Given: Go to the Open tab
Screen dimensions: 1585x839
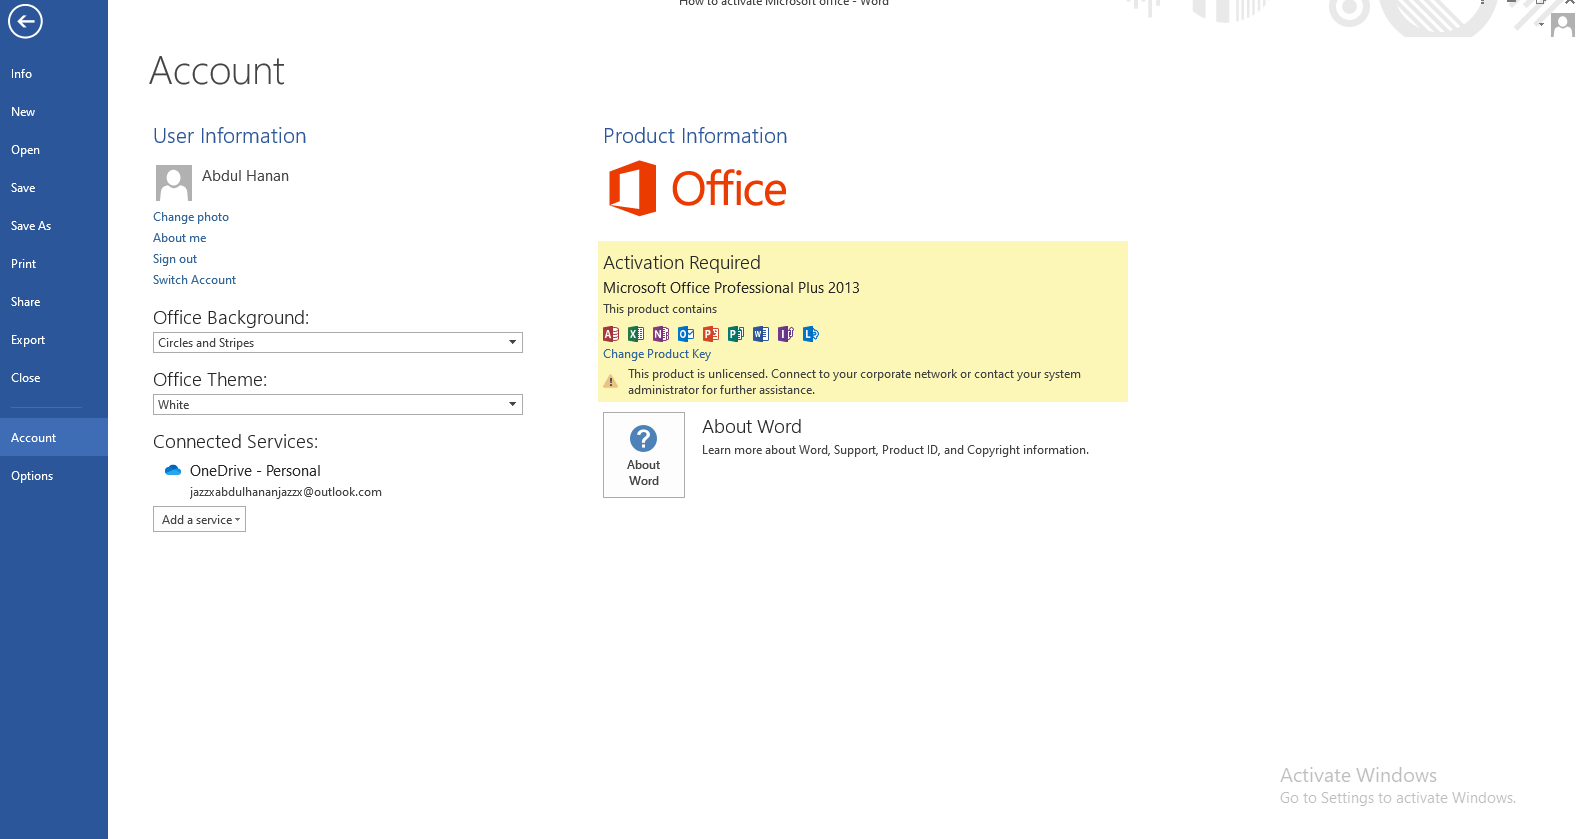Looking at the screenshot, I should 54,150.
